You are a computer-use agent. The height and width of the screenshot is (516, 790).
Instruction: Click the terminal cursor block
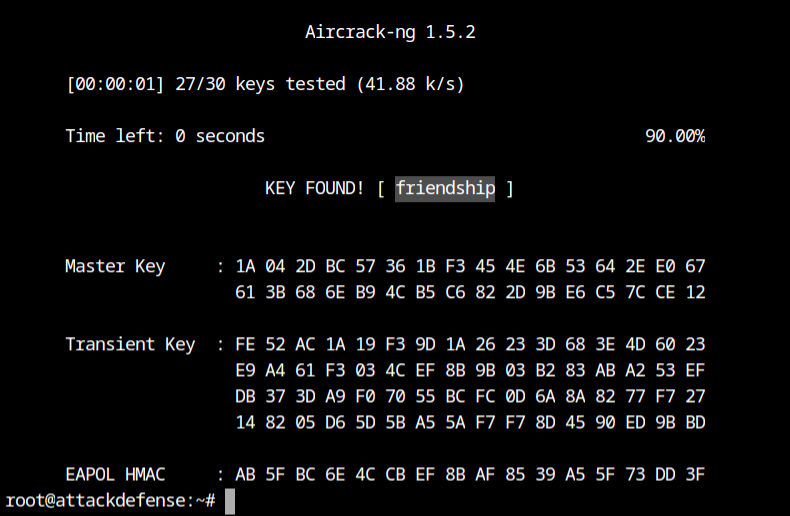tap(230, 500)
